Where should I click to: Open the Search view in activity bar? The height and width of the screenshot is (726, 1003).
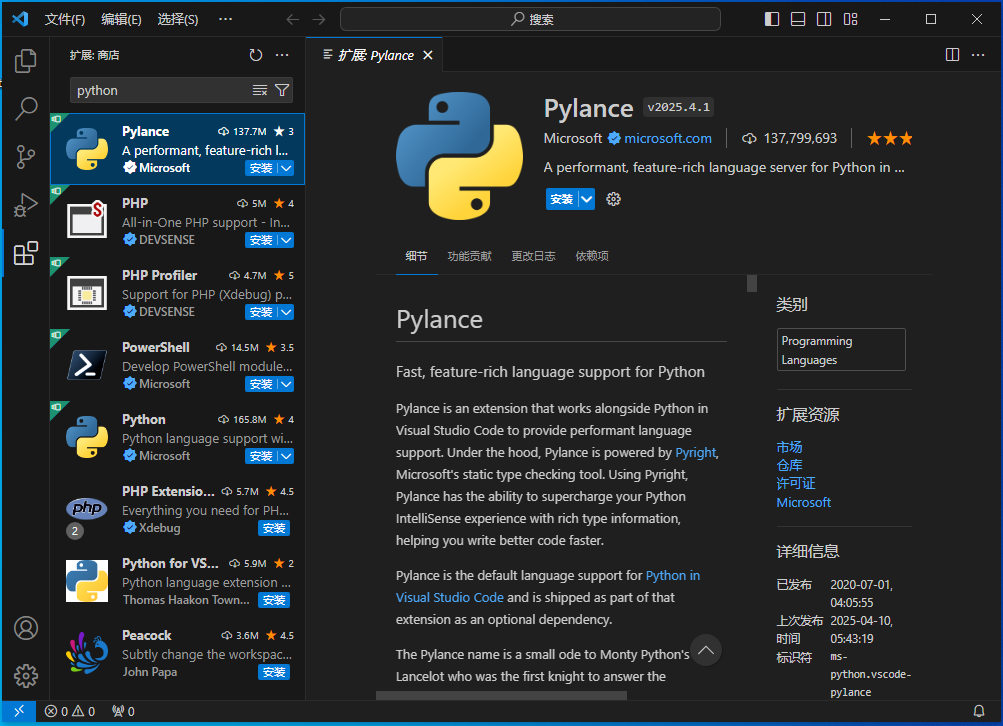point(26,109)
